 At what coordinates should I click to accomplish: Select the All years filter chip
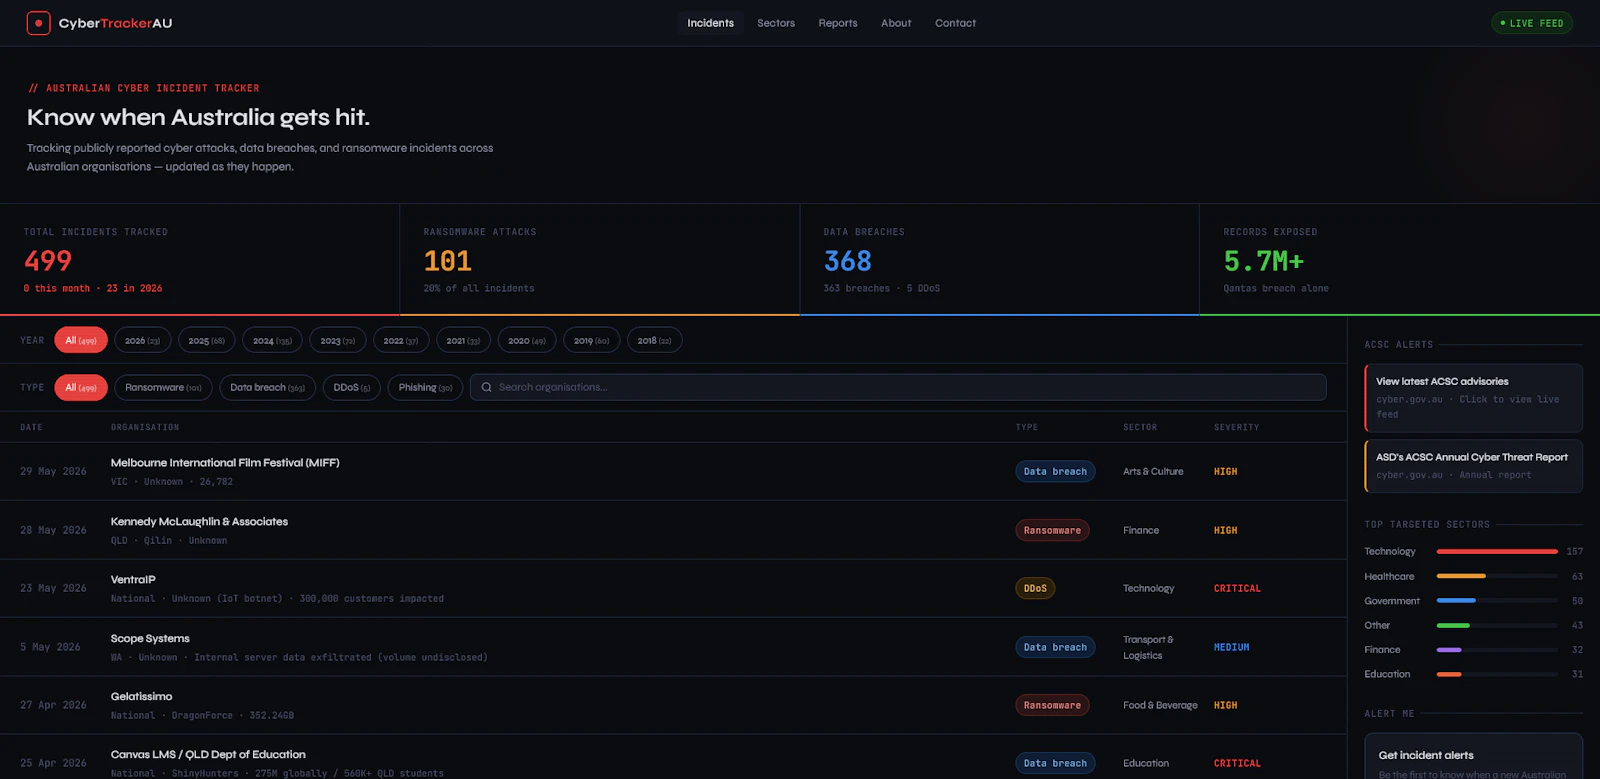81,341
